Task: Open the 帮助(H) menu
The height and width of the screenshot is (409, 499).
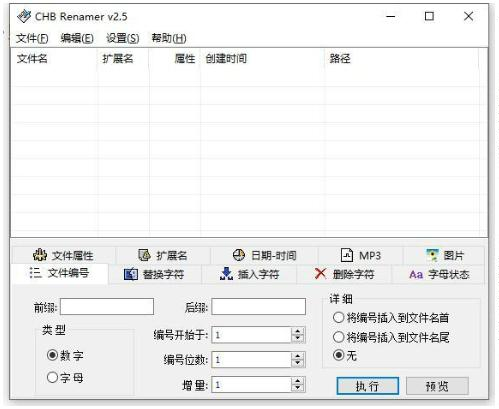Action: 169,38
